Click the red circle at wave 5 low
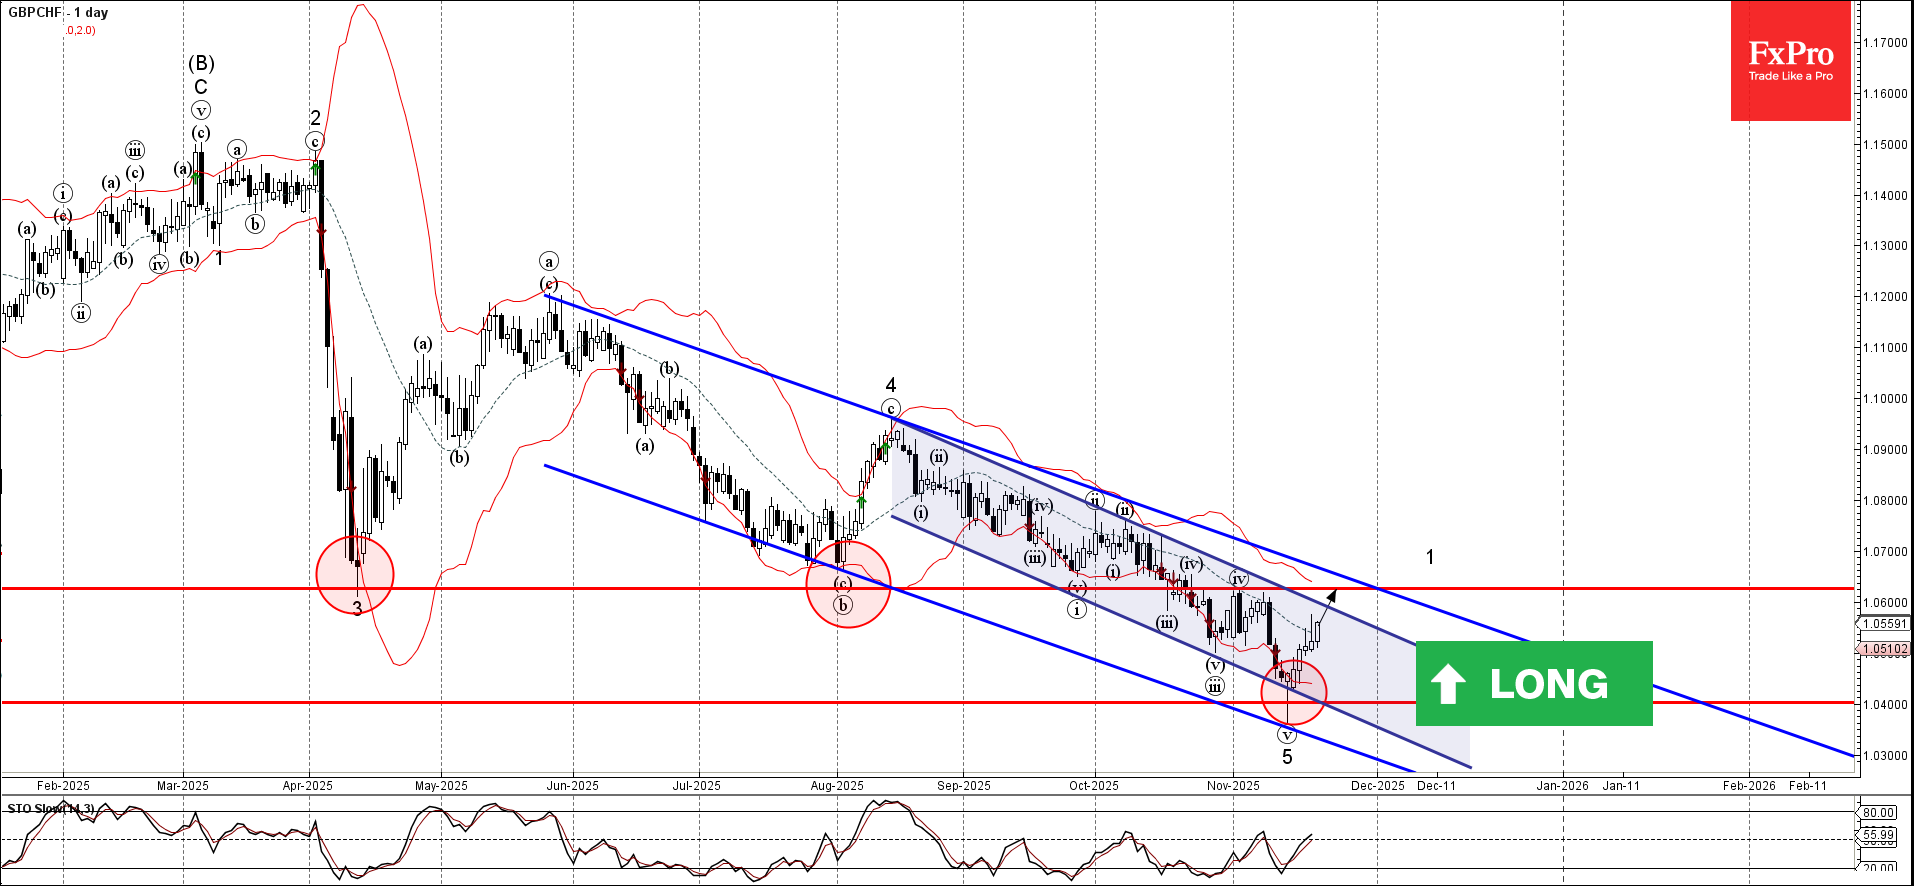 click(x=1294, y=691)
